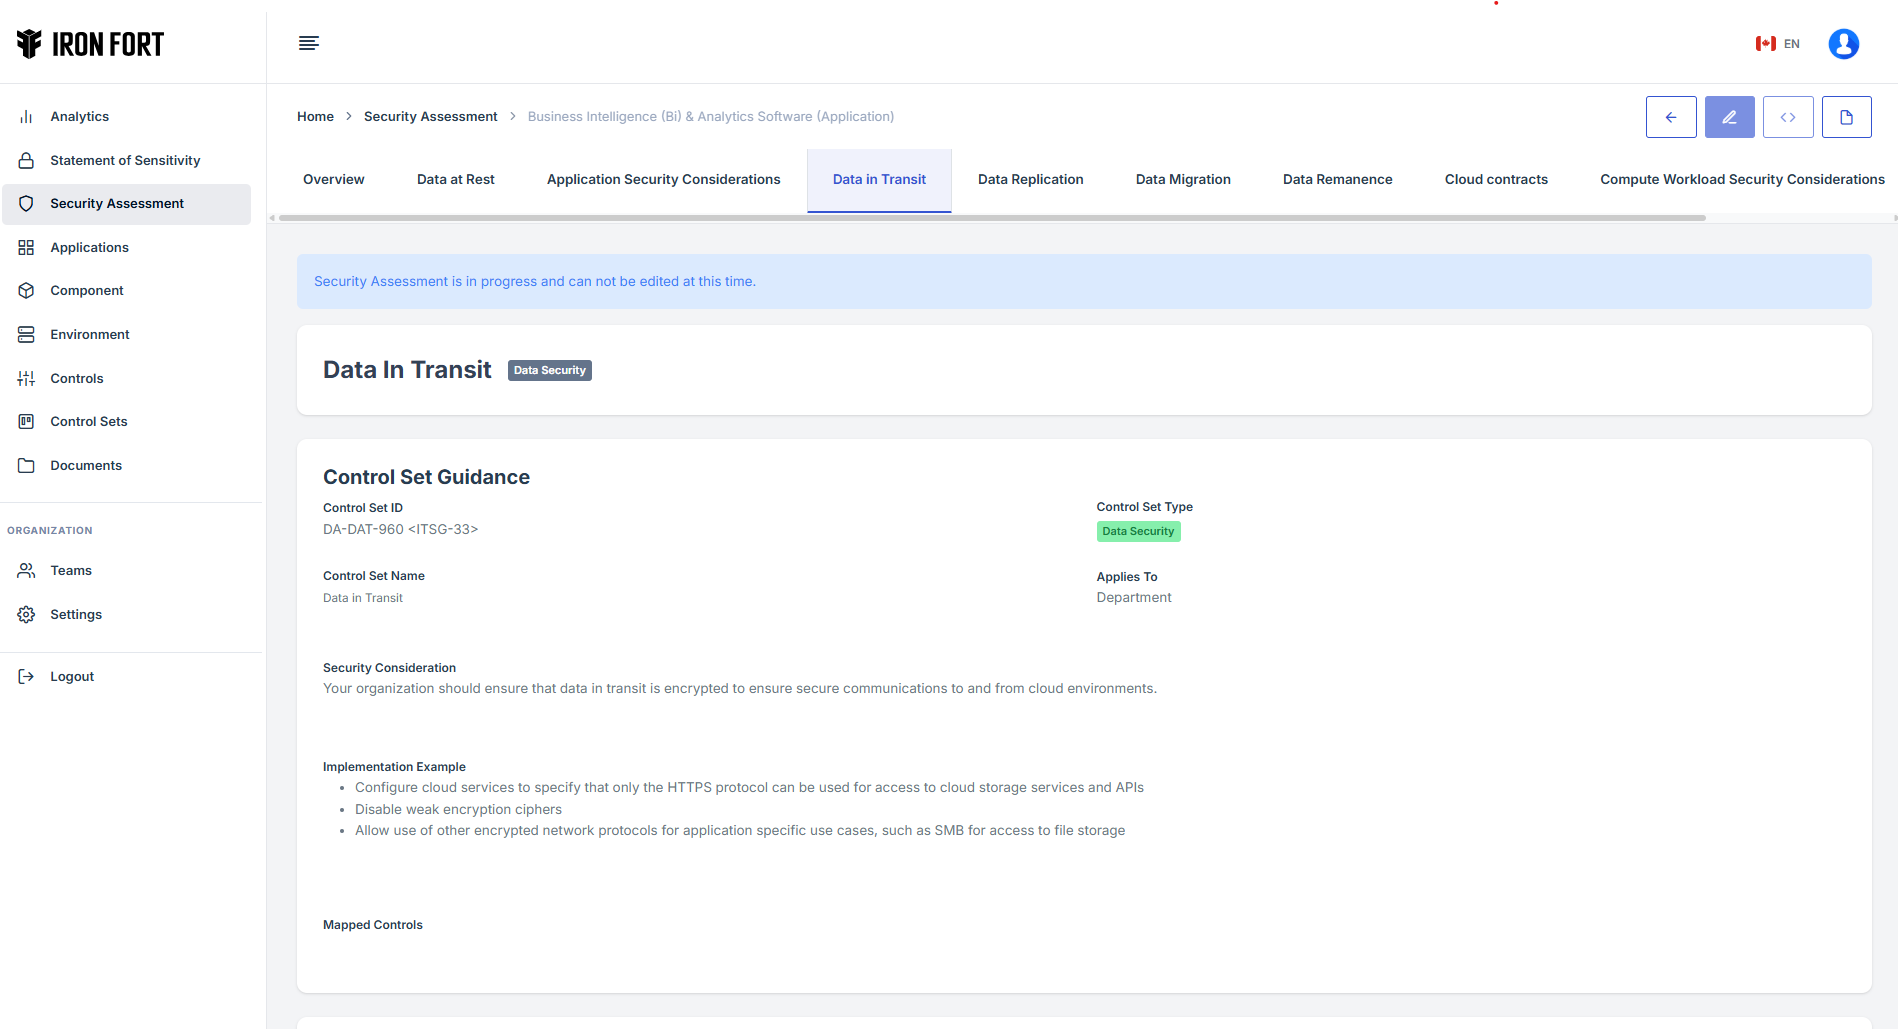Open the Teams section
1898x1029 pixels.
tap(71, 570)
